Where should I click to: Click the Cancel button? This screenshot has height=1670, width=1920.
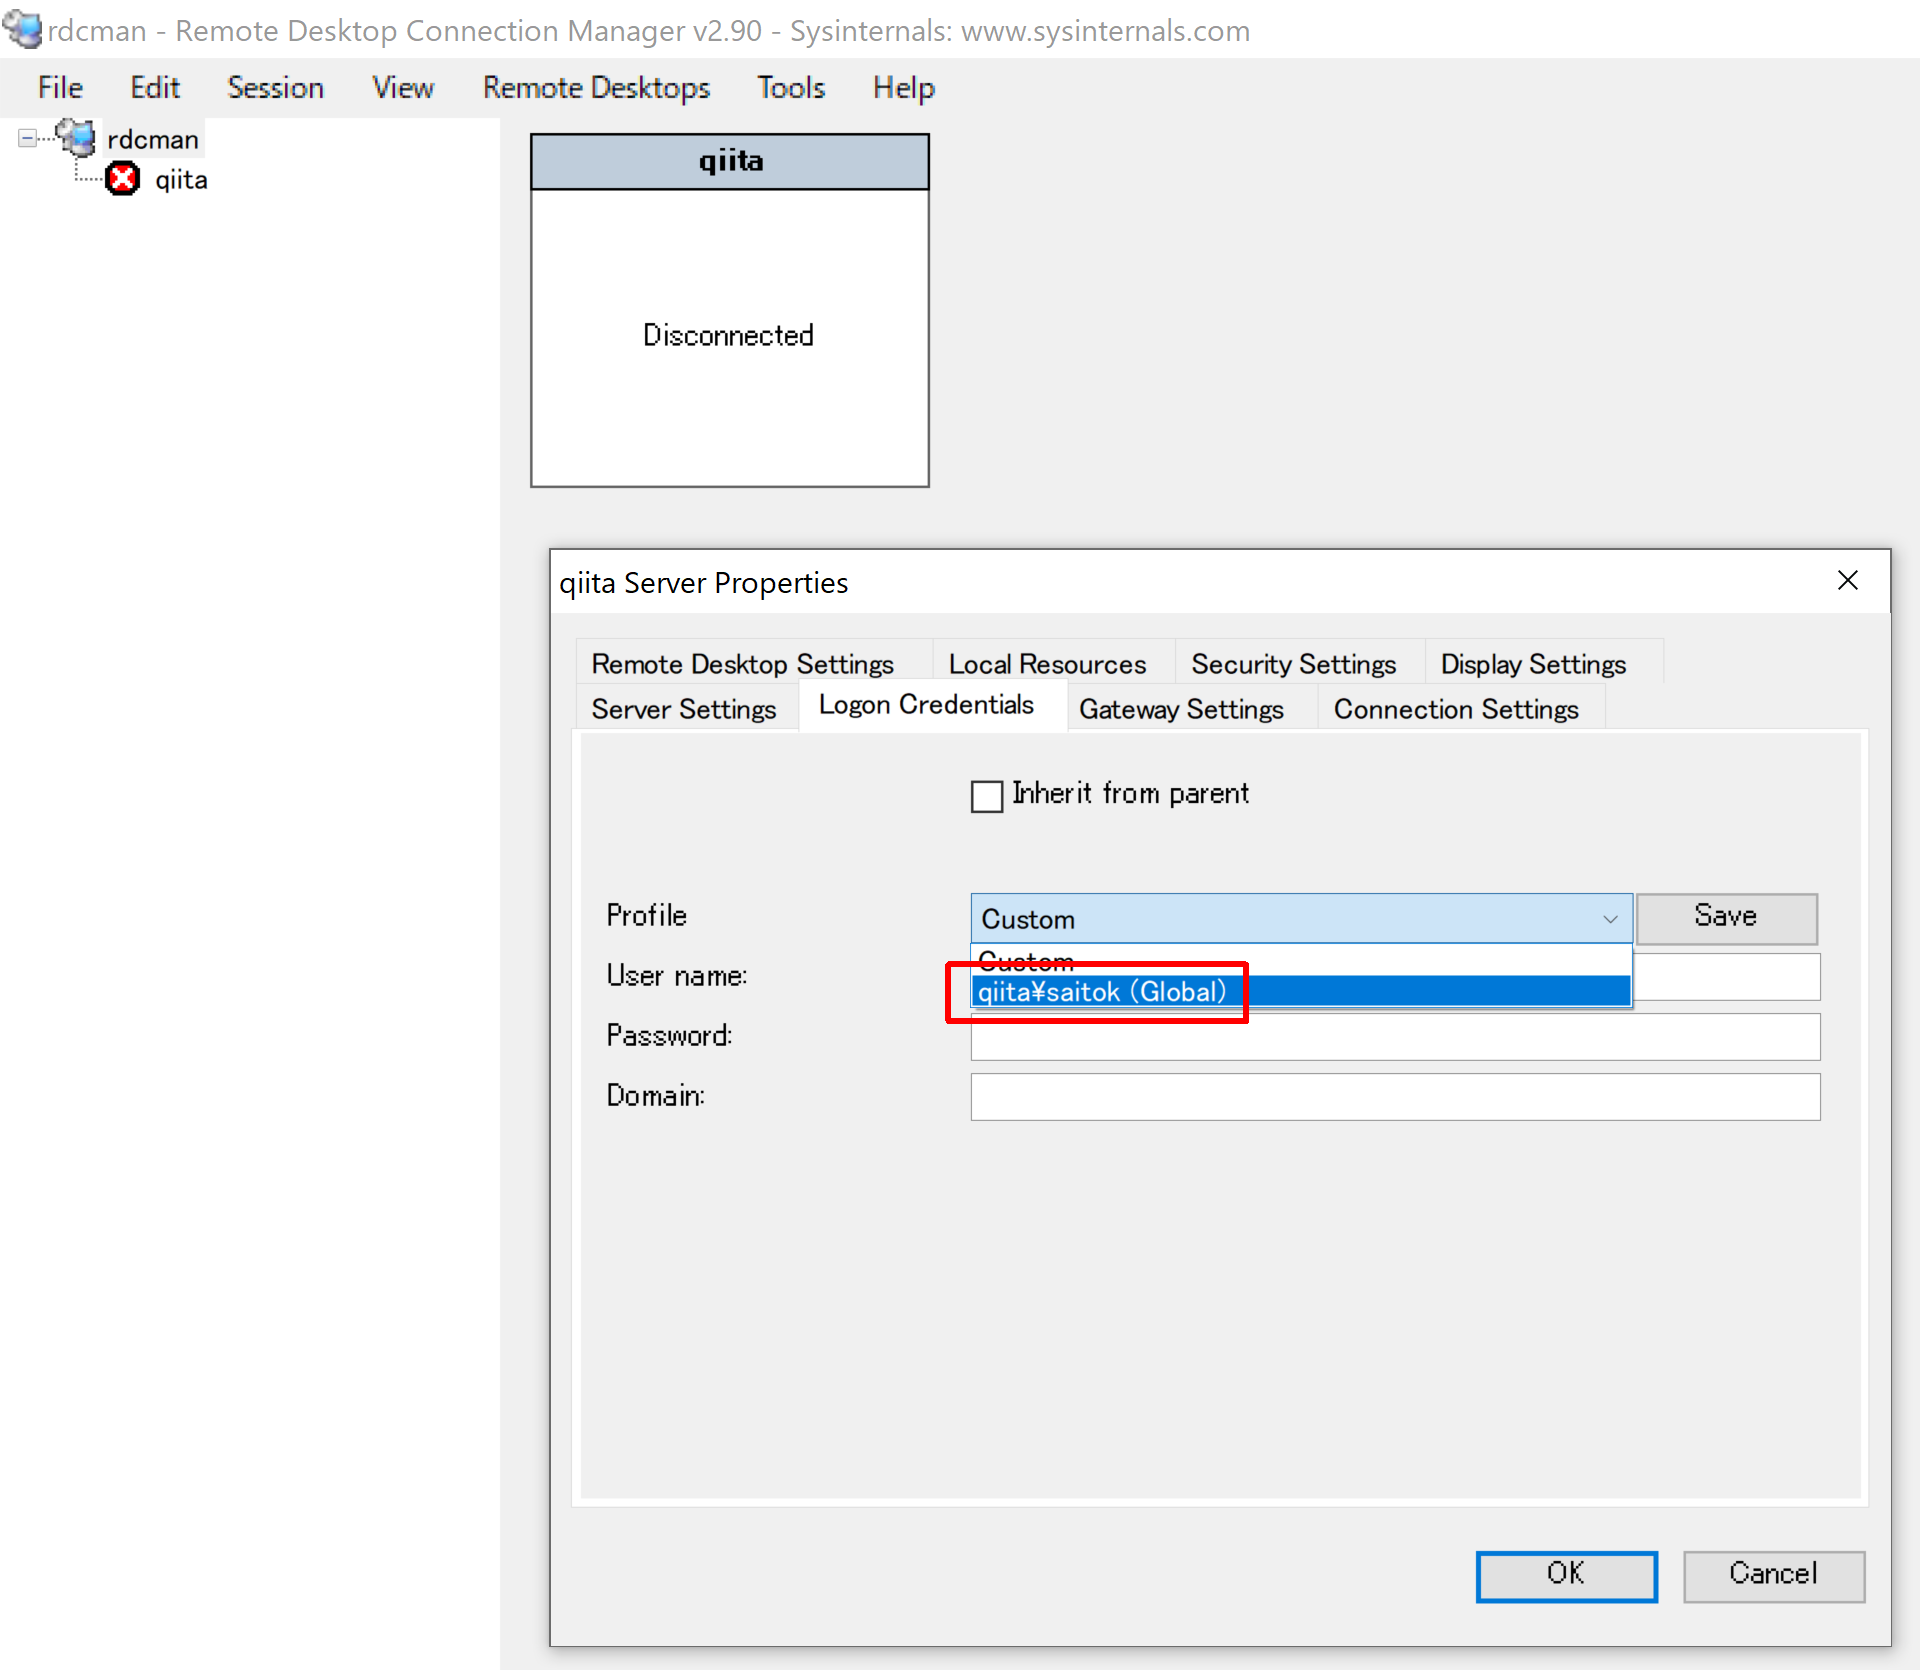pyautogui.click(x=1773, y=1574)
